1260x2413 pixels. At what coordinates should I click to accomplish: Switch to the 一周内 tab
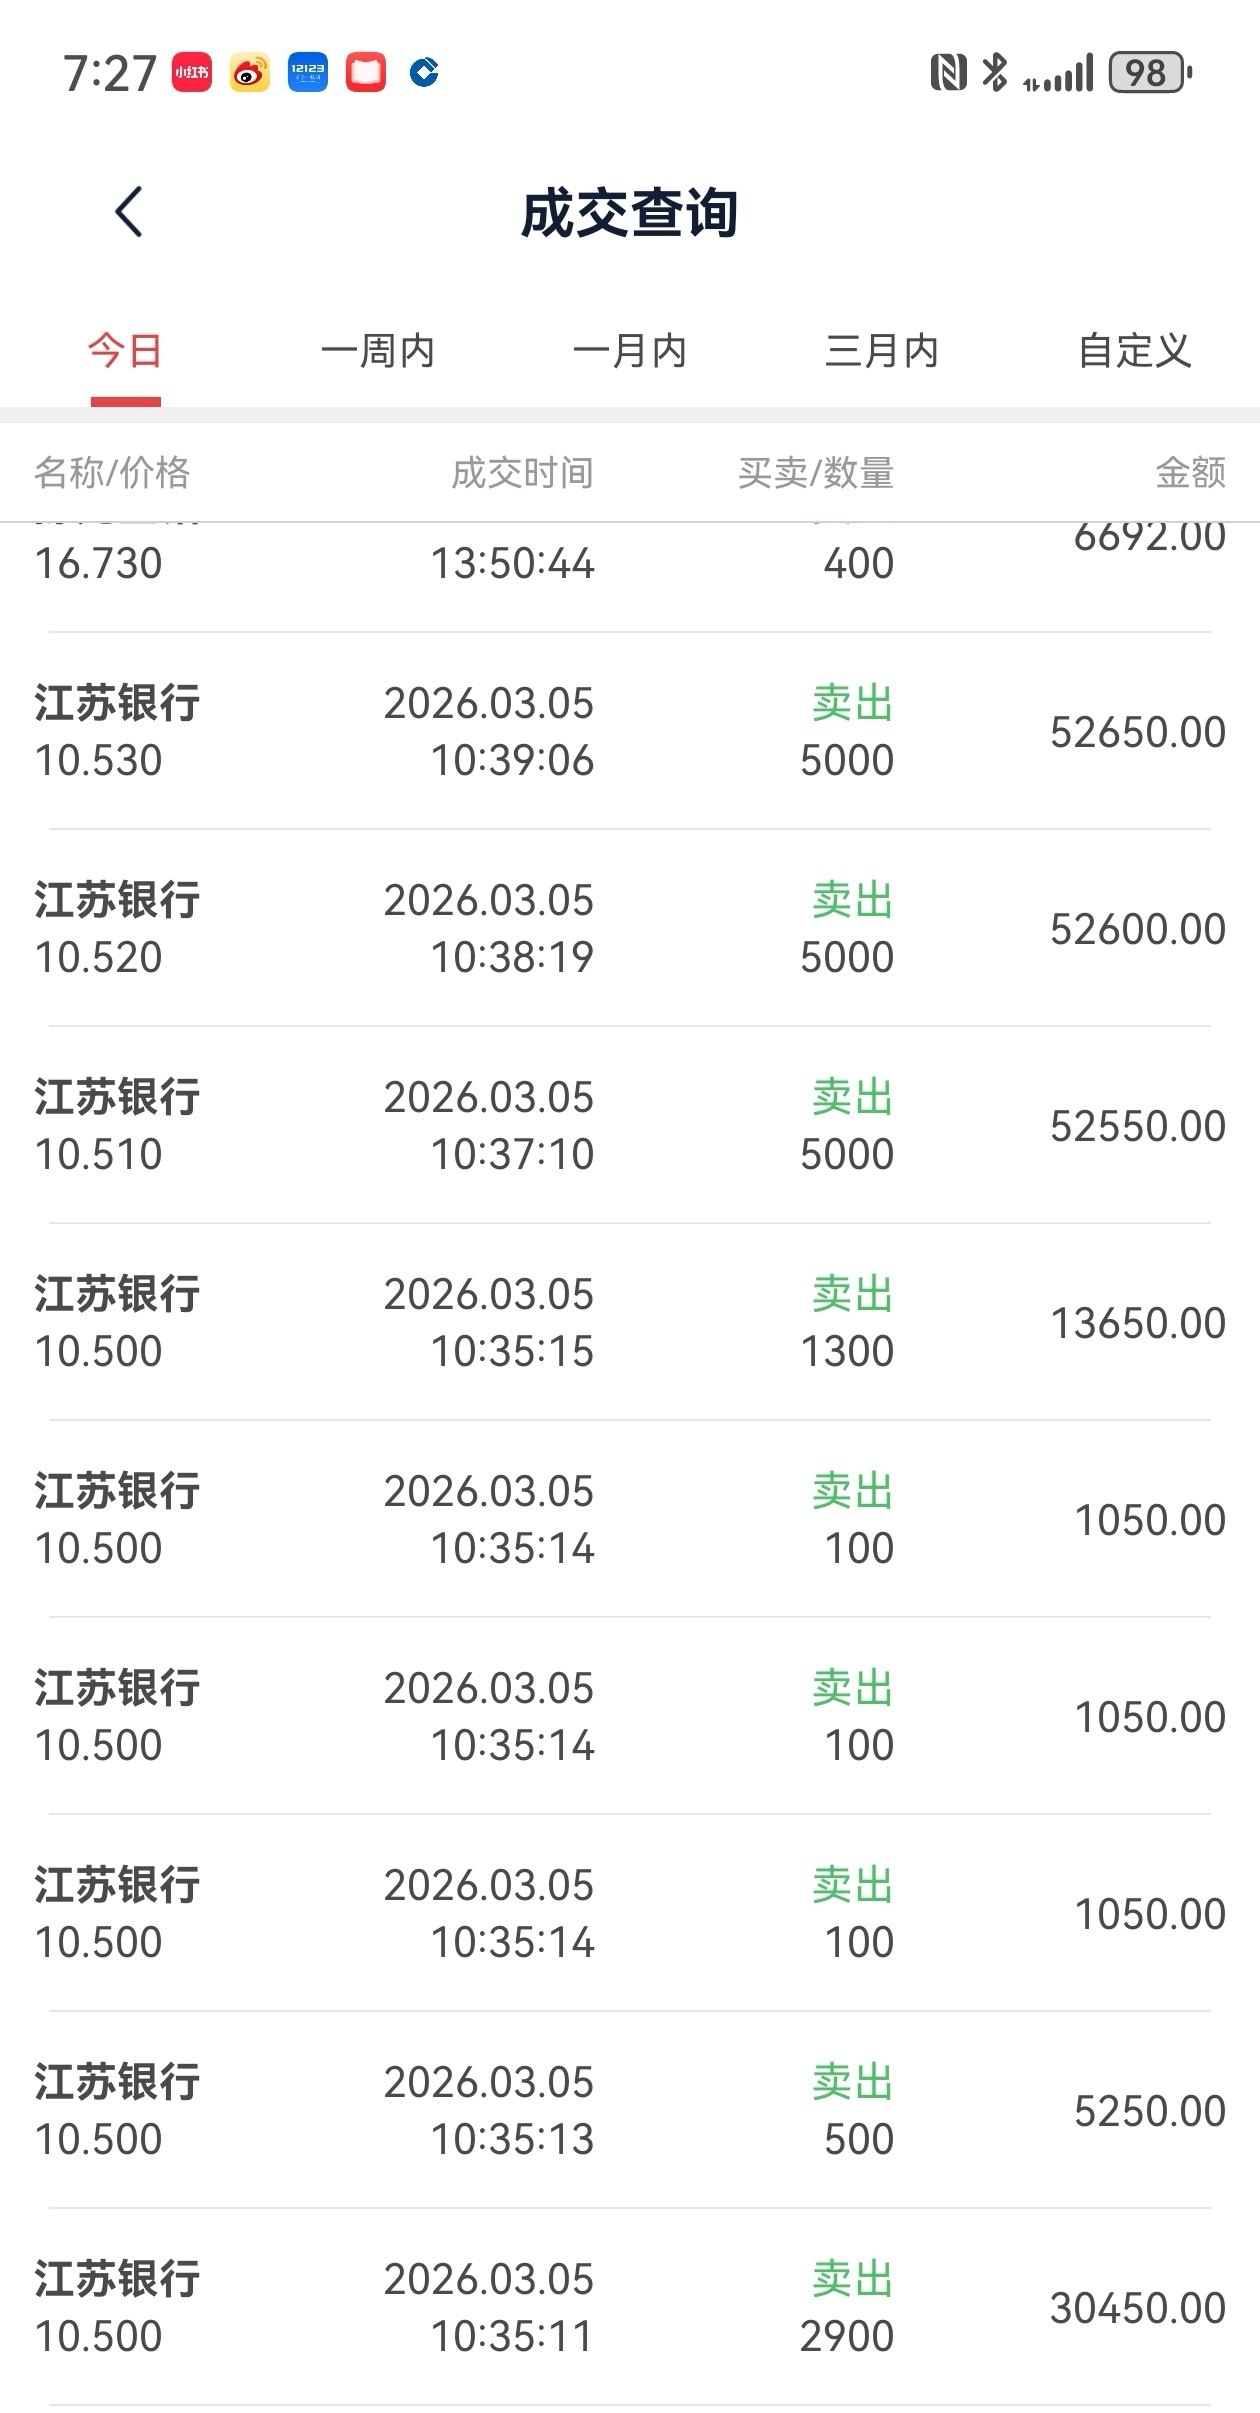(378, 352)
